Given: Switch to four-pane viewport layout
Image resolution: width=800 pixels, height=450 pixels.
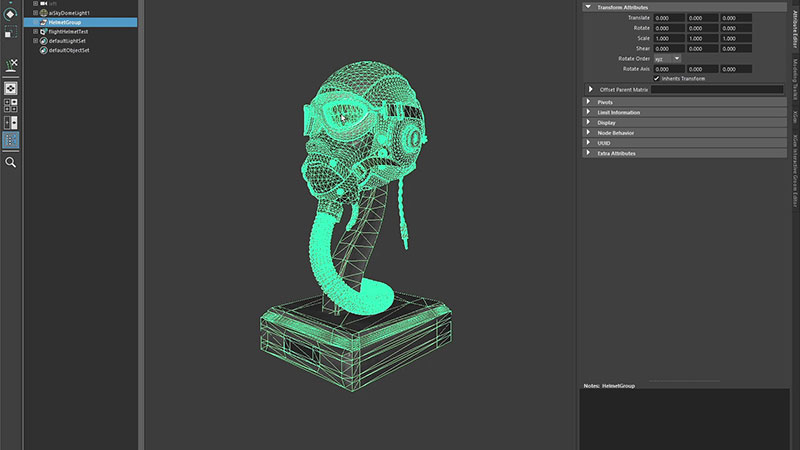Looking at the screenshot, I should pyautogui.click(x=11, y=105).
